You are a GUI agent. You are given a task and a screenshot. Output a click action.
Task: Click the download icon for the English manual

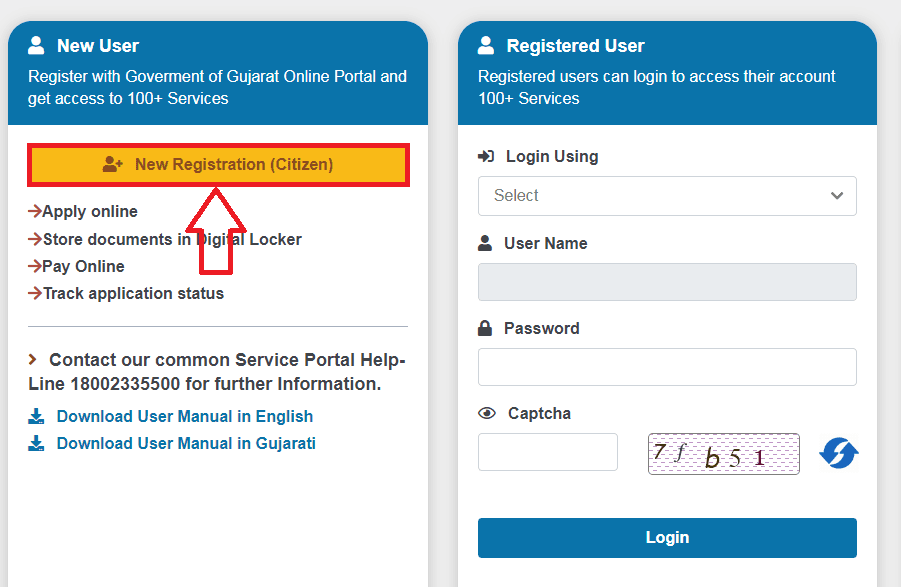[37, 416]
